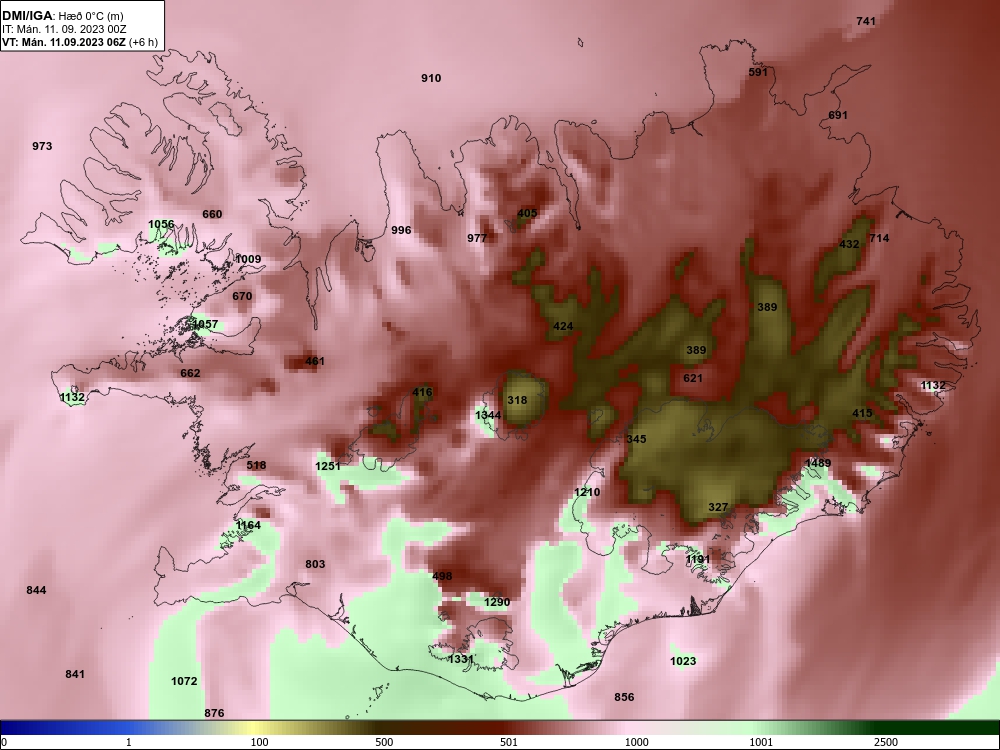
Task: Click the 'VT: Mán. 11.09.2023 06Z (+6 h)' line
Action: [80, 43]
